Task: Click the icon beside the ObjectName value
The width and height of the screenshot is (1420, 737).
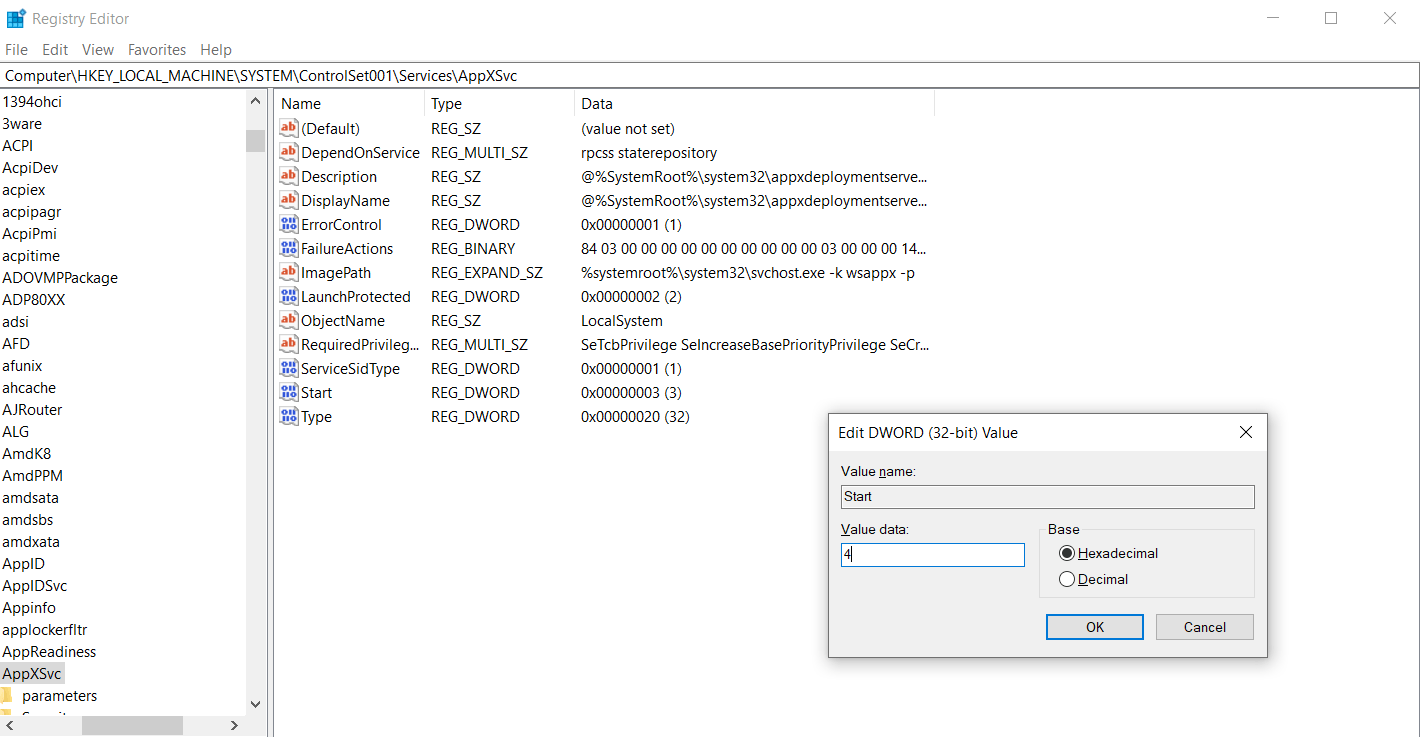Action: [289, 321]
